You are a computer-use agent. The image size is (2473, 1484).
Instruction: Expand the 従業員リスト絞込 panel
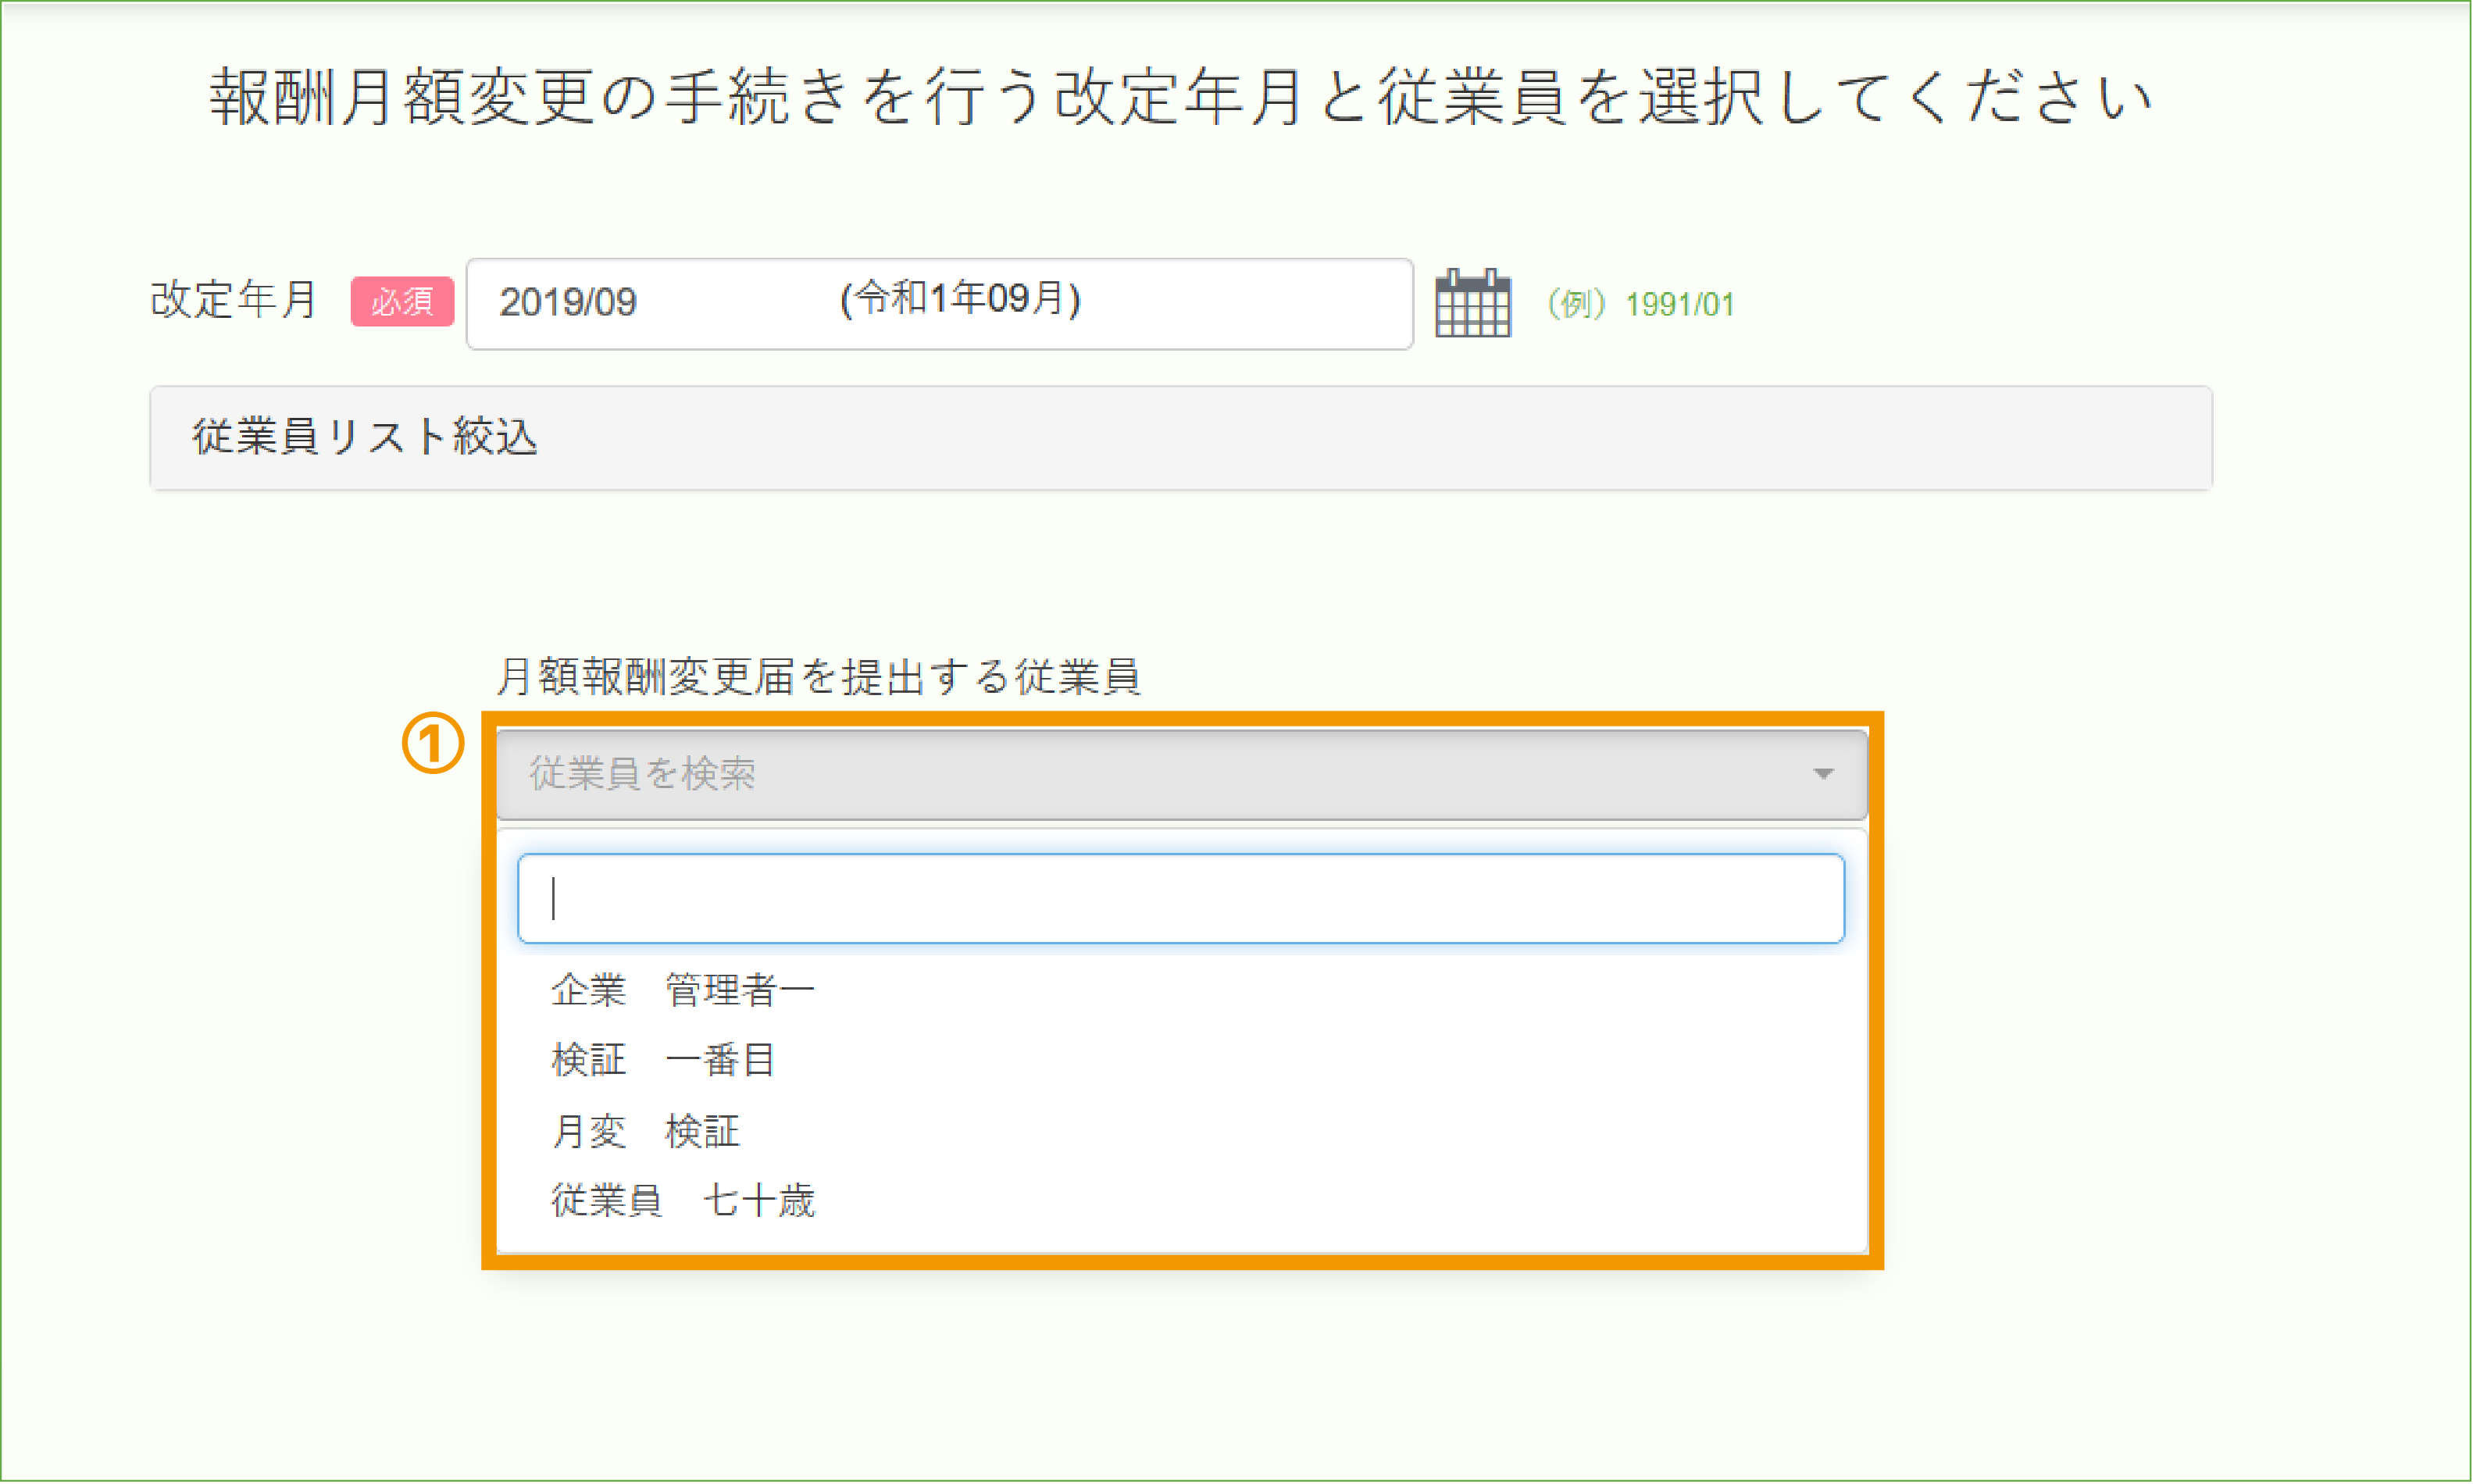pos(1181,438)
